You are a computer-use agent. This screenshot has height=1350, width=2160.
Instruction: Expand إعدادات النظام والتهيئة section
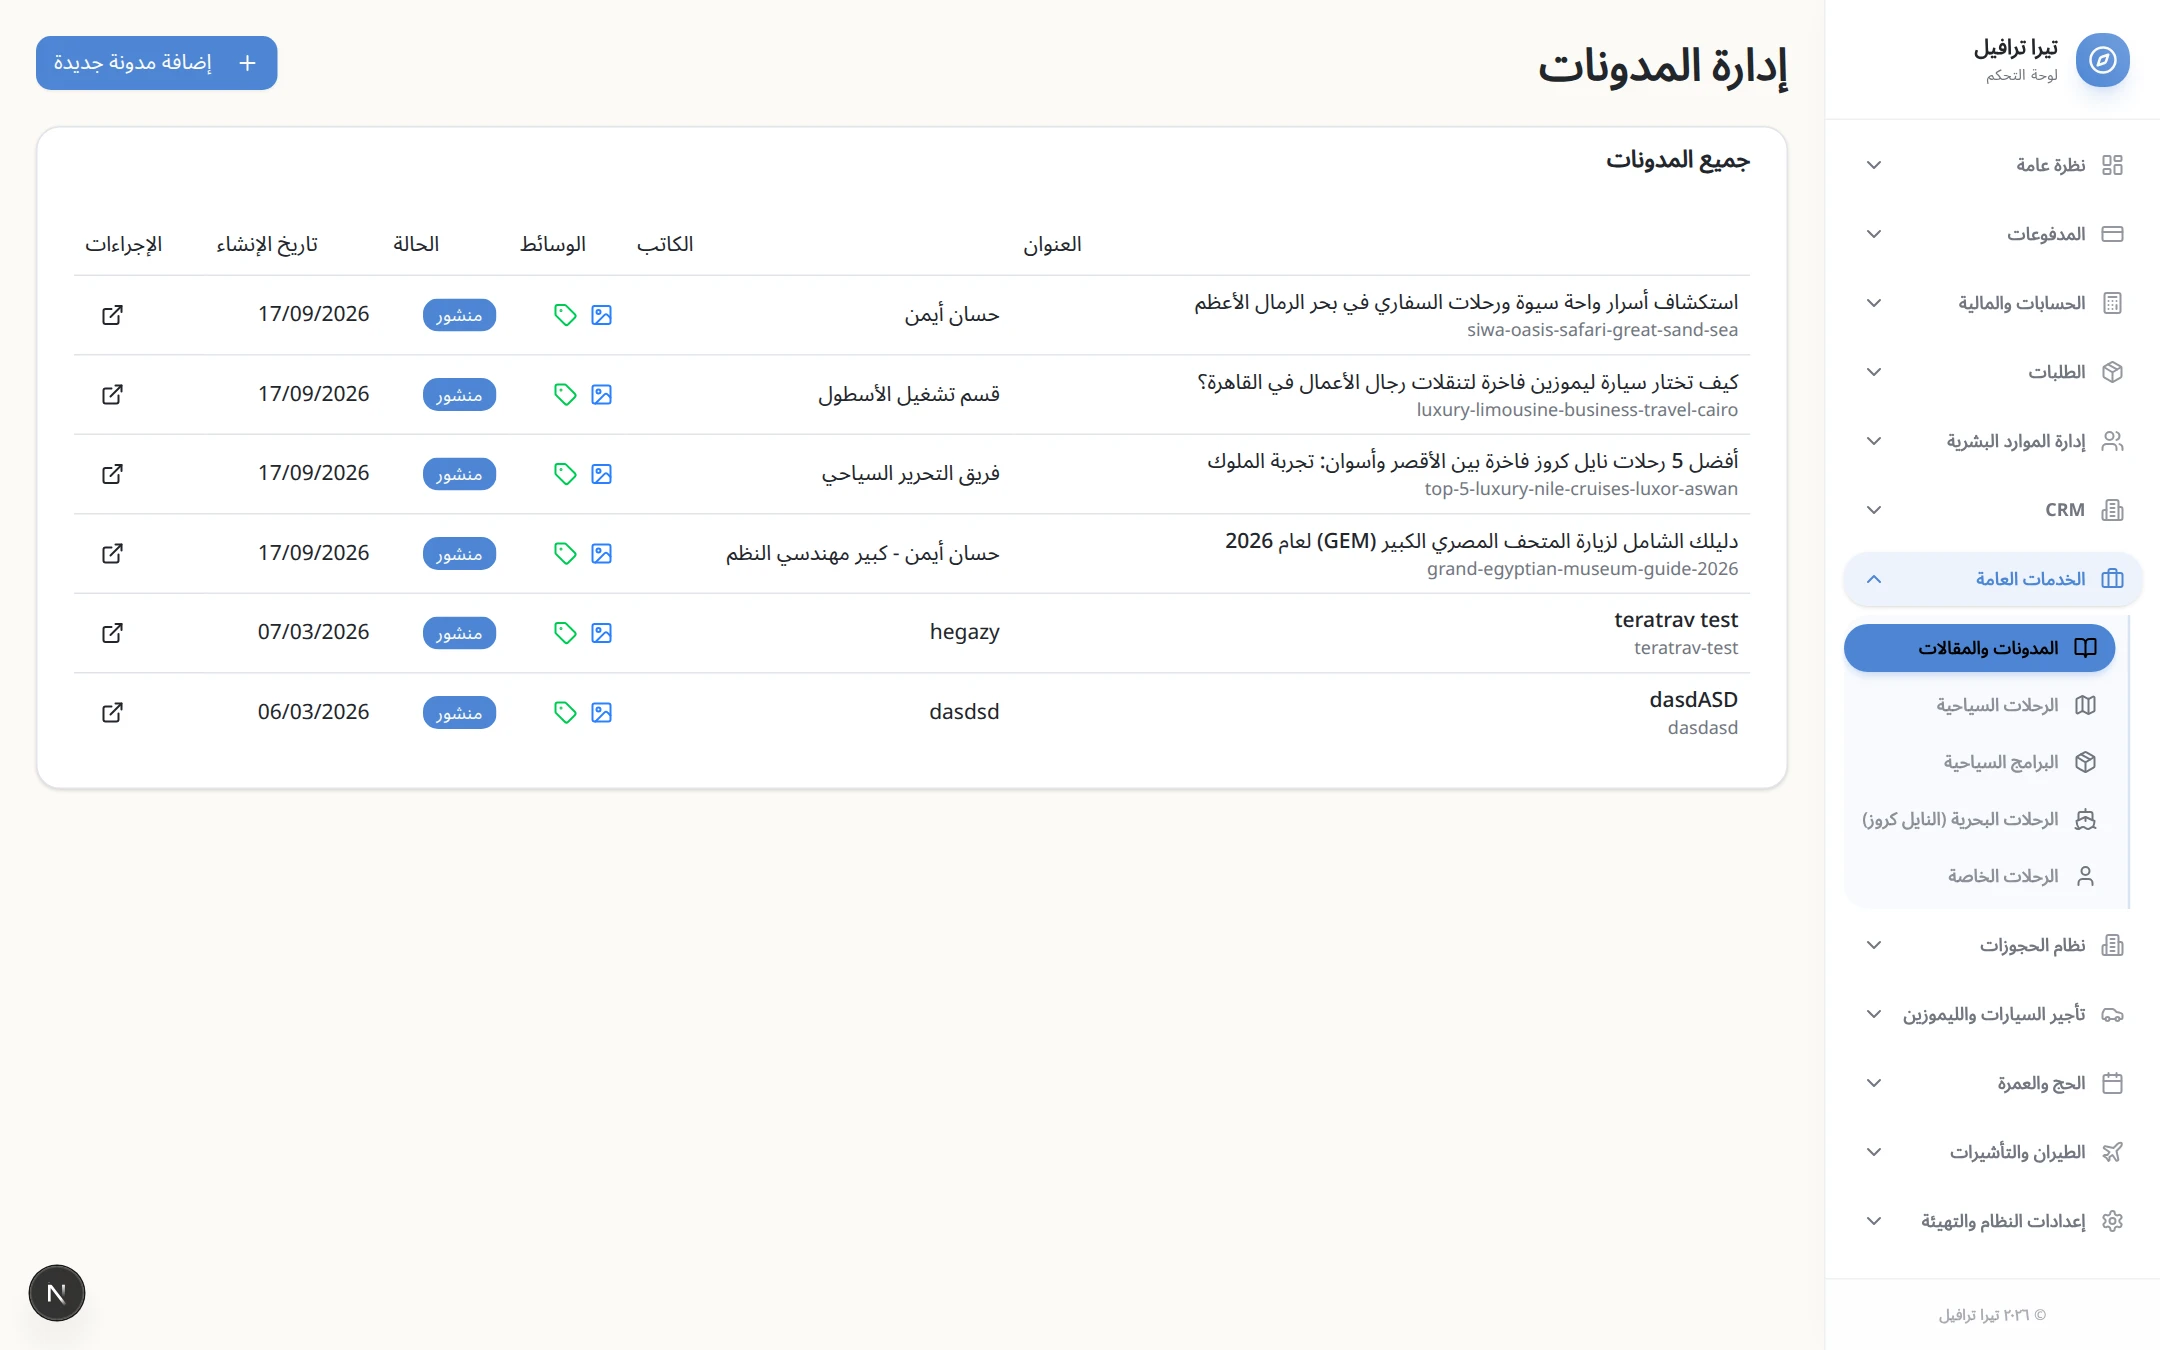pos(1993,1221)
